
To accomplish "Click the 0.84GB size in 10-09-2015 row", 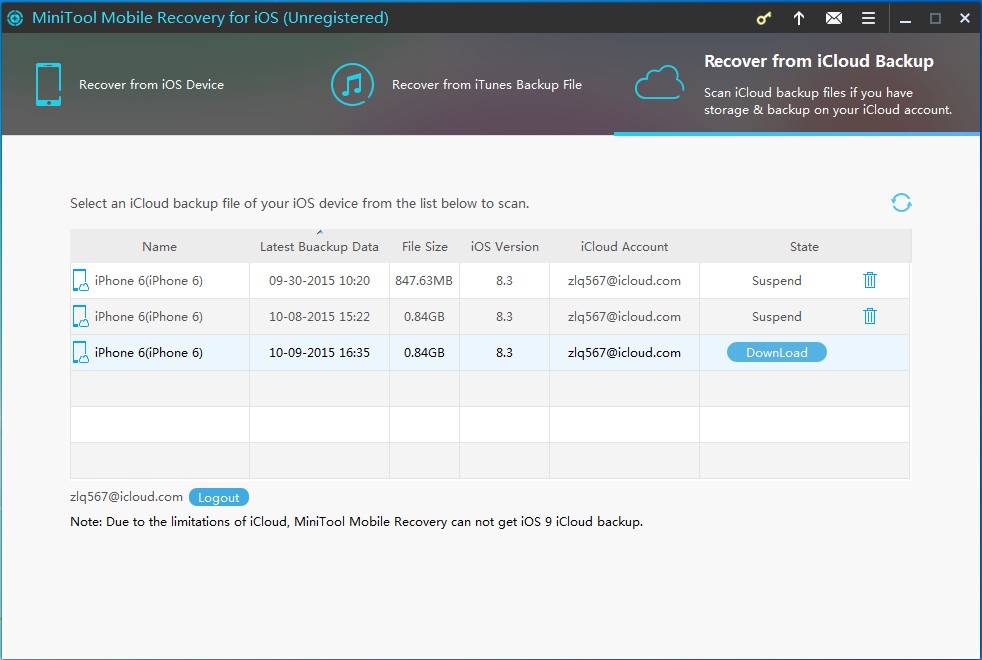I will 424,353.
